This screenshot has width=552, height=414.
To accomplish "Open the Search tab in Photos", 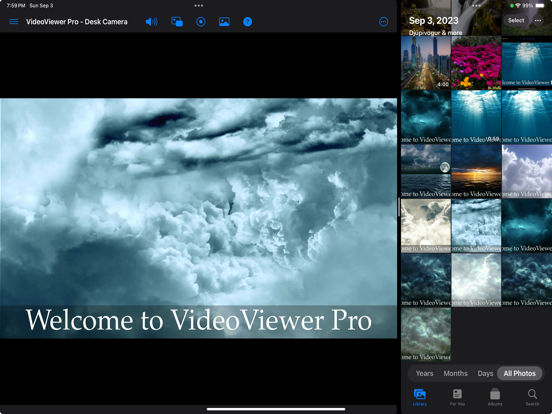I will 532,397.
